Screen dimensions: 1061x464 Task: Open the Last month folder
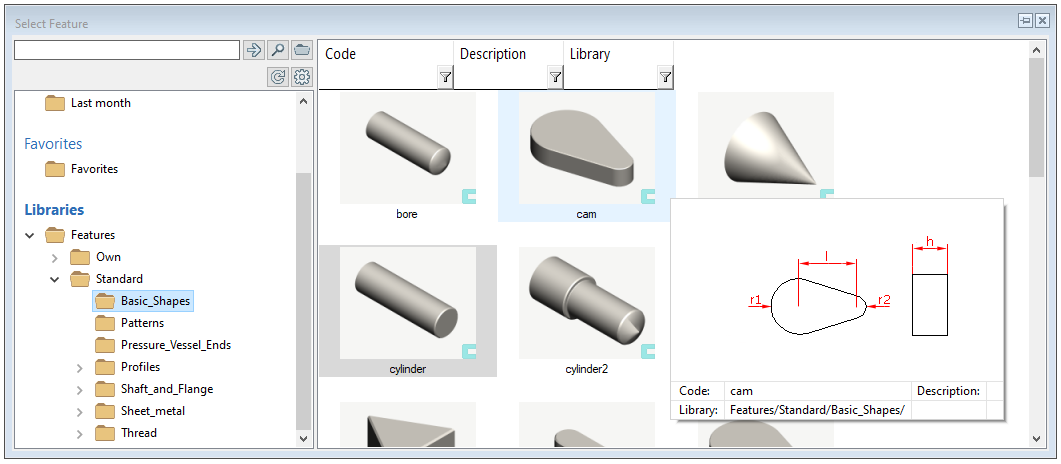(x=100, y=103)
